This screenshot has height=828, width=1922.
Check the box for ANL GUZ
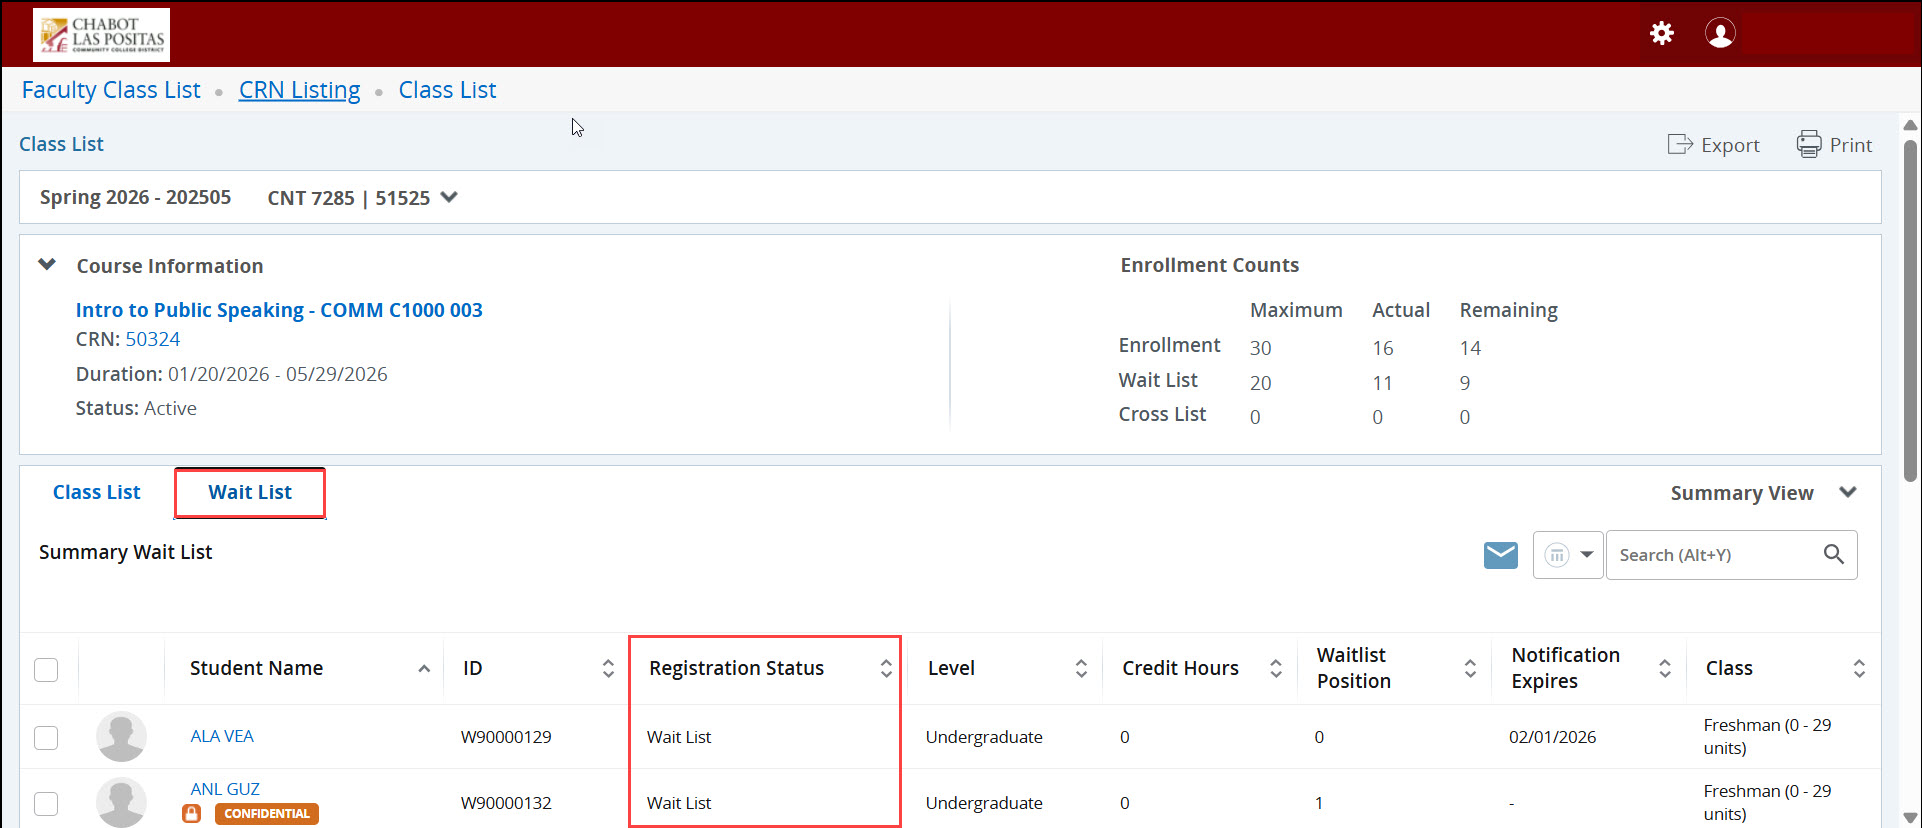pyautogui.click(x=46, y=803)
